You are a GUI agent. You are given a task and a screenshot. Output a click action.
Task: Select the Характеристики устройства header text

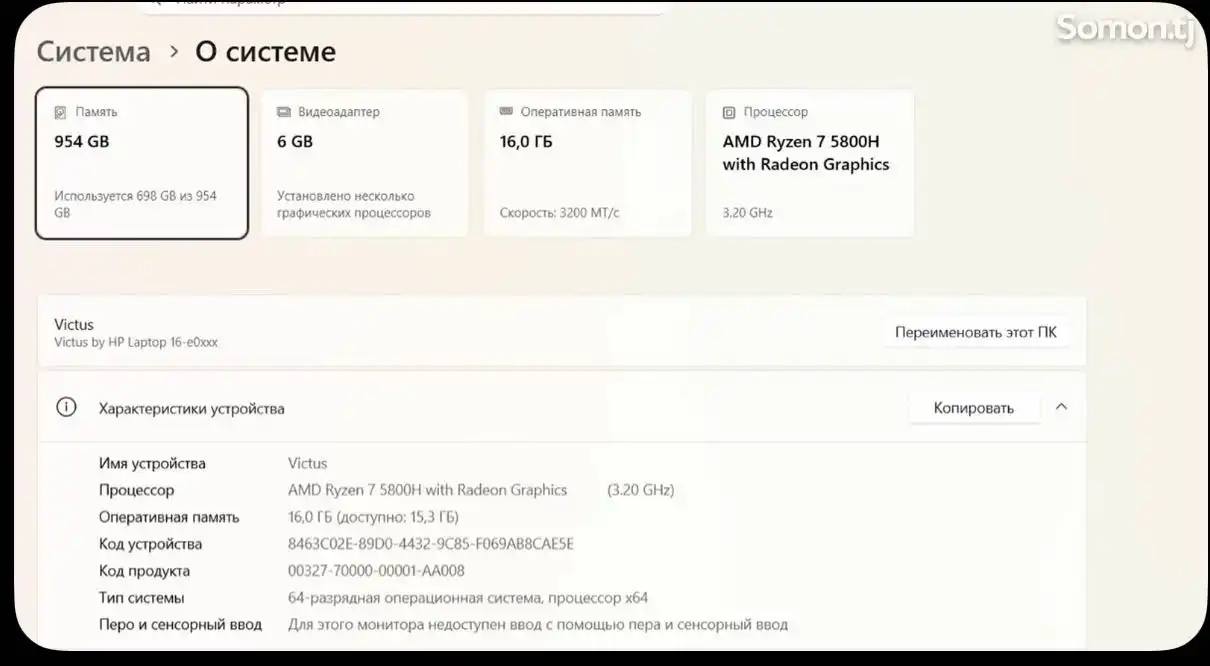192,409
